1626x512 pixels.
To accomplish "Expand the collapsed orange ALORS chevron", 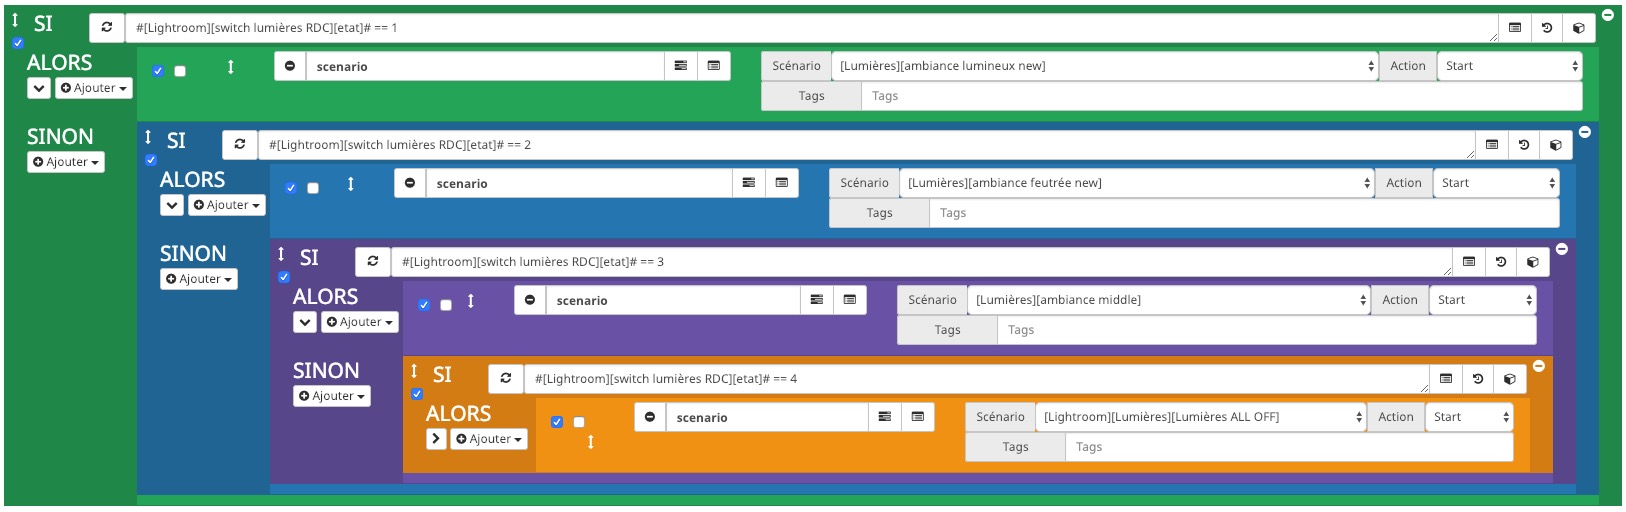I will (436, 439).
